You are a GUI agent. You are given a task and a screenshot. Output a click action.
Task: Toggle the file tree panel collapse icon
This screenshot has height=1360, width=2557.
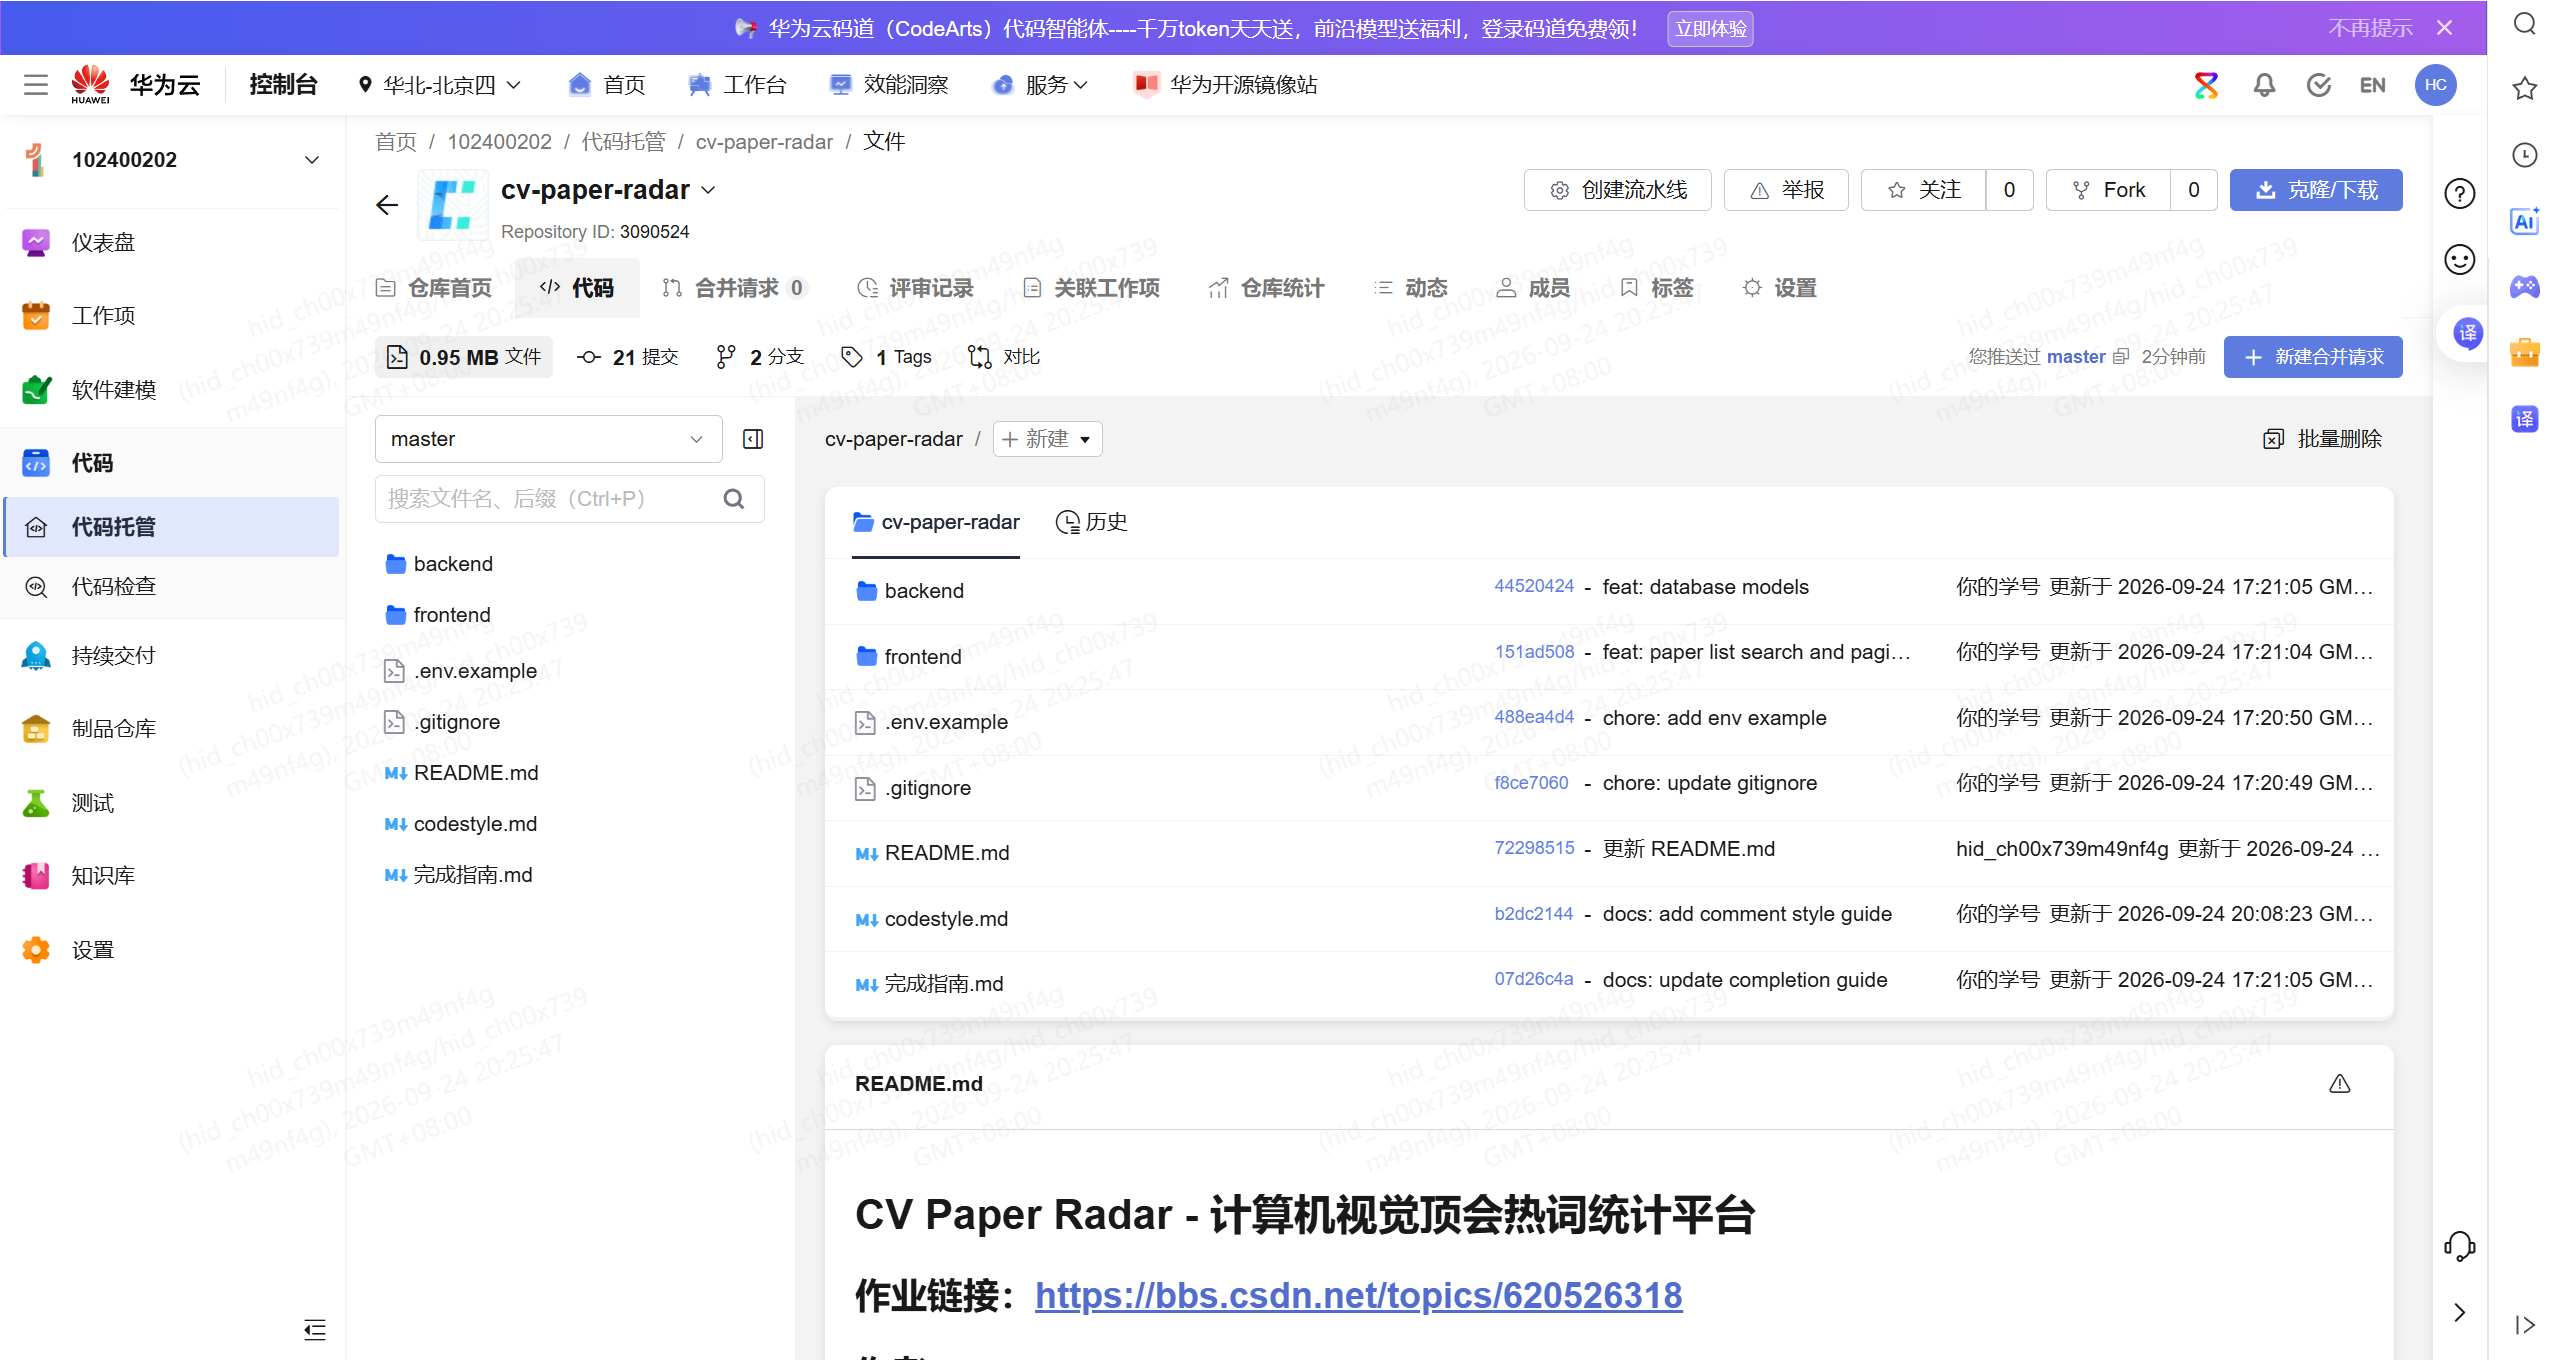[x=753, y=439]
